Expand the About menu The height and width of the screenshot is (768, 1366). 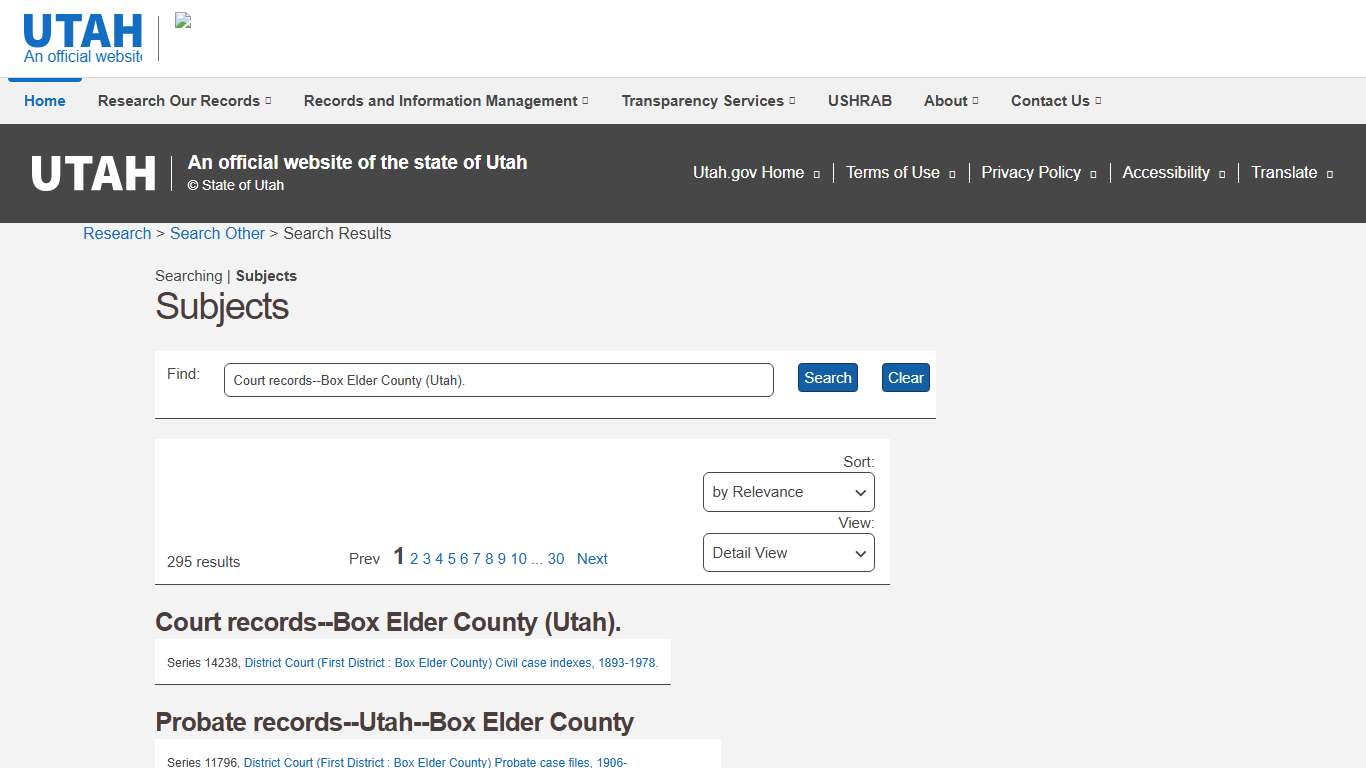pyautogui.click(x=950, y=101)
